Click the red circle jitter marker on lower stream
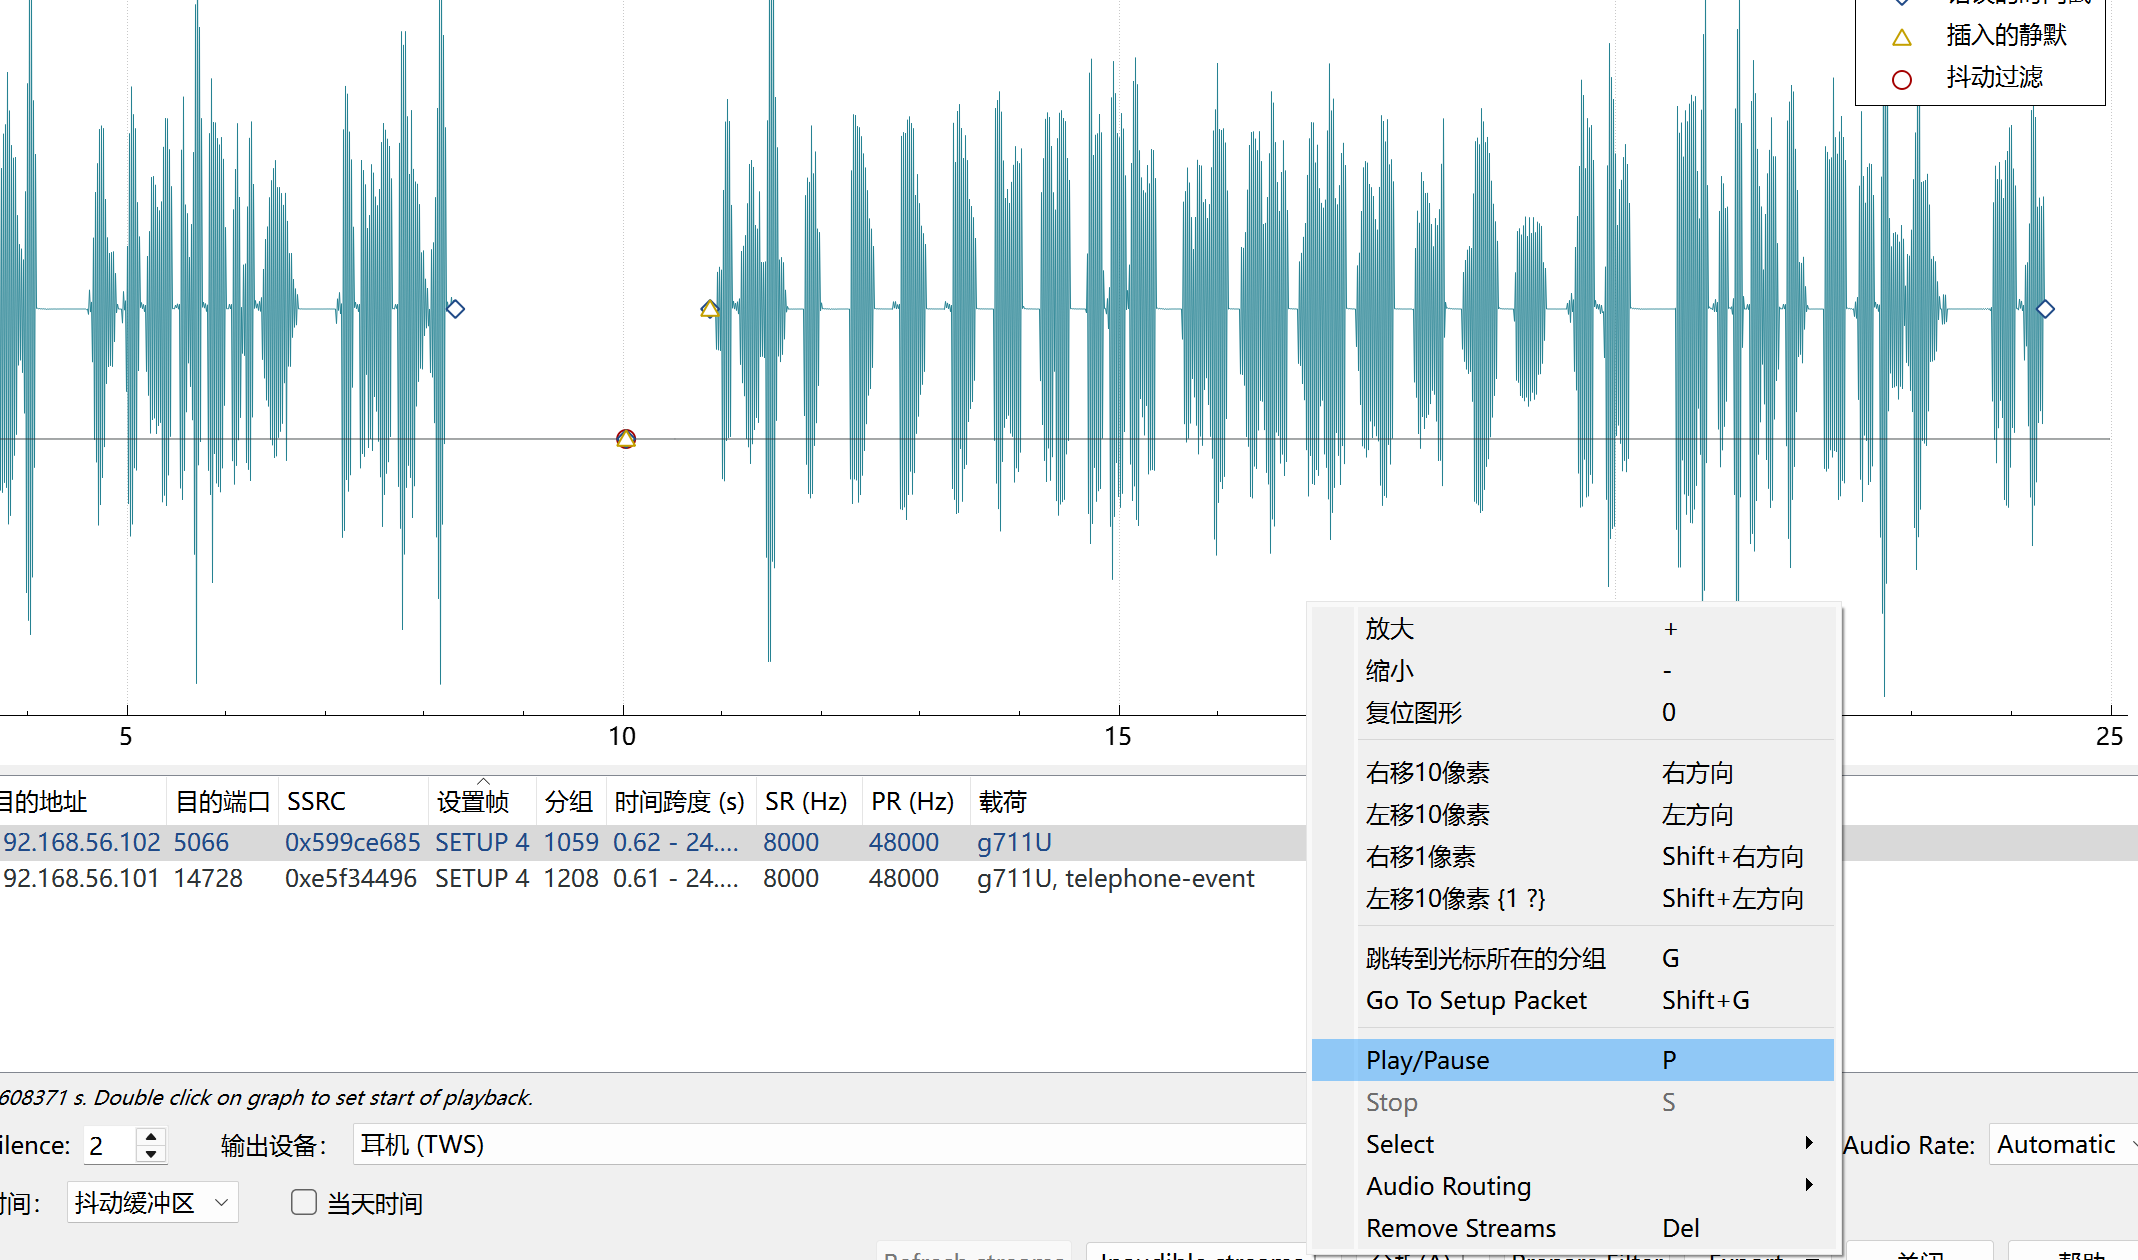This screenshot has height=1260, width=2138. (626, 439)
